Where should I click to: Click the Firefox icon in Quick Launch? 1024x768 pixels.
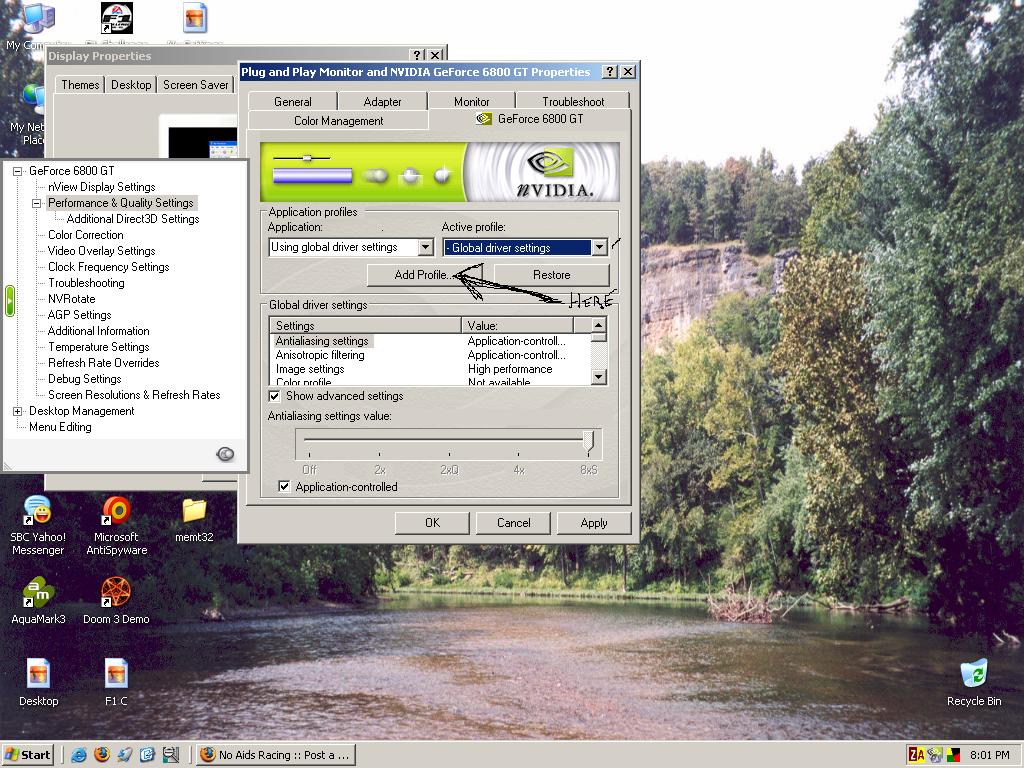coord(101,755)
